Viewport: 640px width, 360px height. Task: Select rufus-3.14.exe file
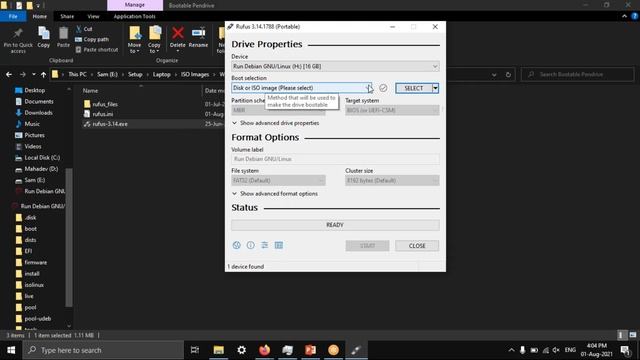tap(110, 124)
